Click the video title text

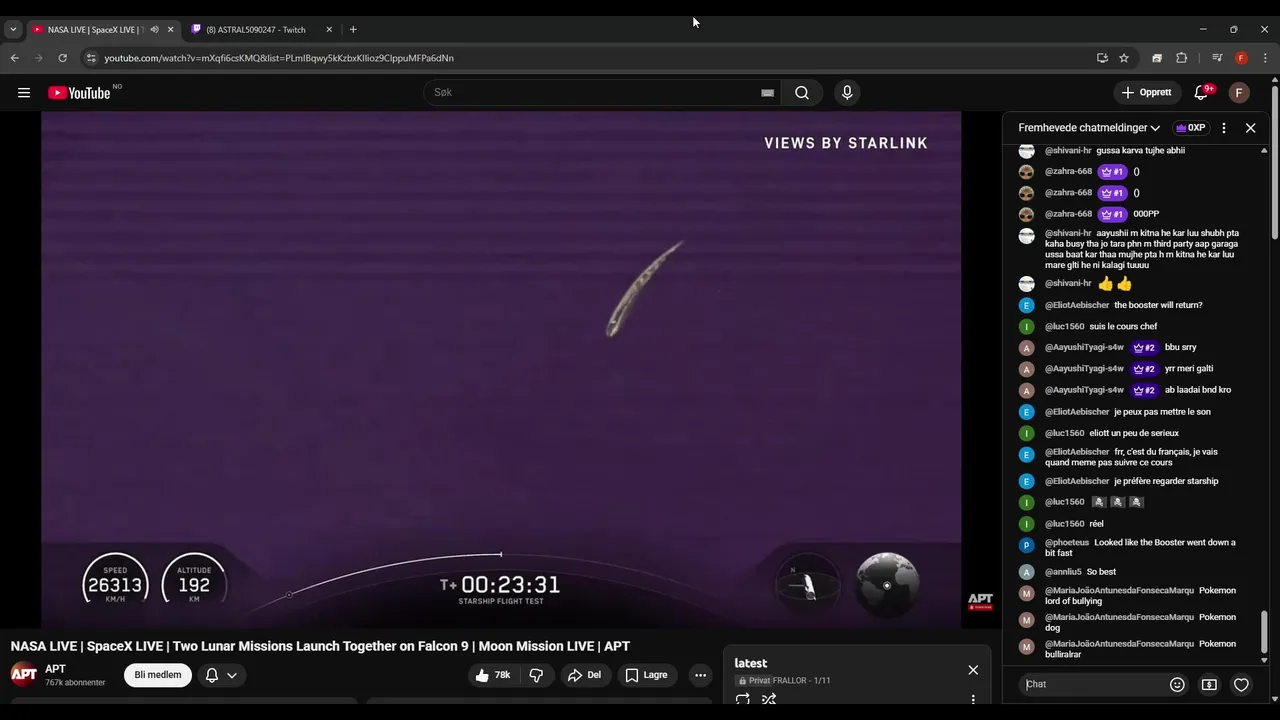tap(320, 646)
